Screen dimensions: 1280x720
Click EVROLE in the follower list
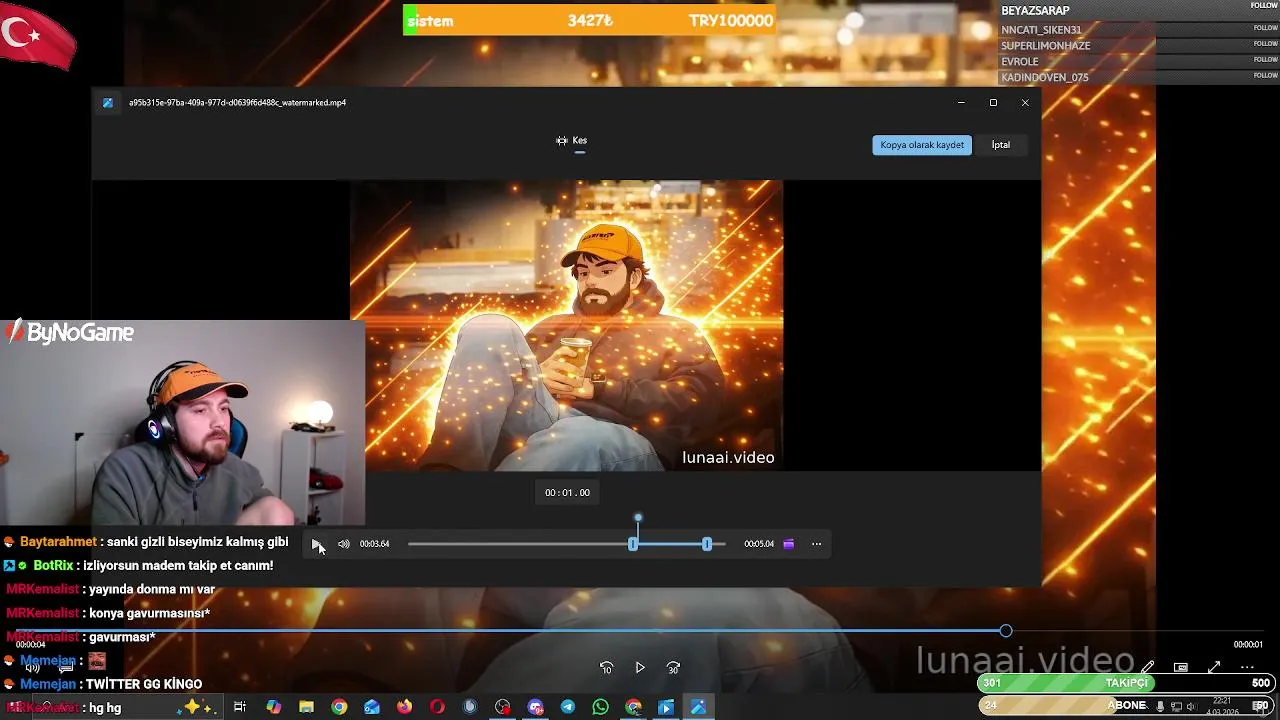1020,62
